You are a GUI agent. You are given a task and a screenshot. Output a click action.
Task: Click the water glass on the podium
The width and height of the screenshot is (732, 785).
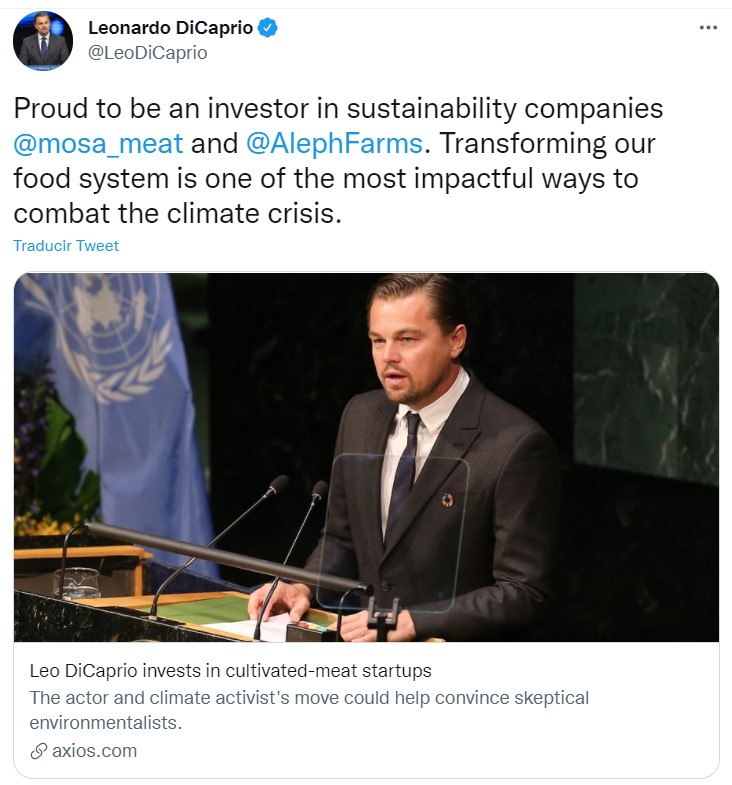tap(82, 581)
